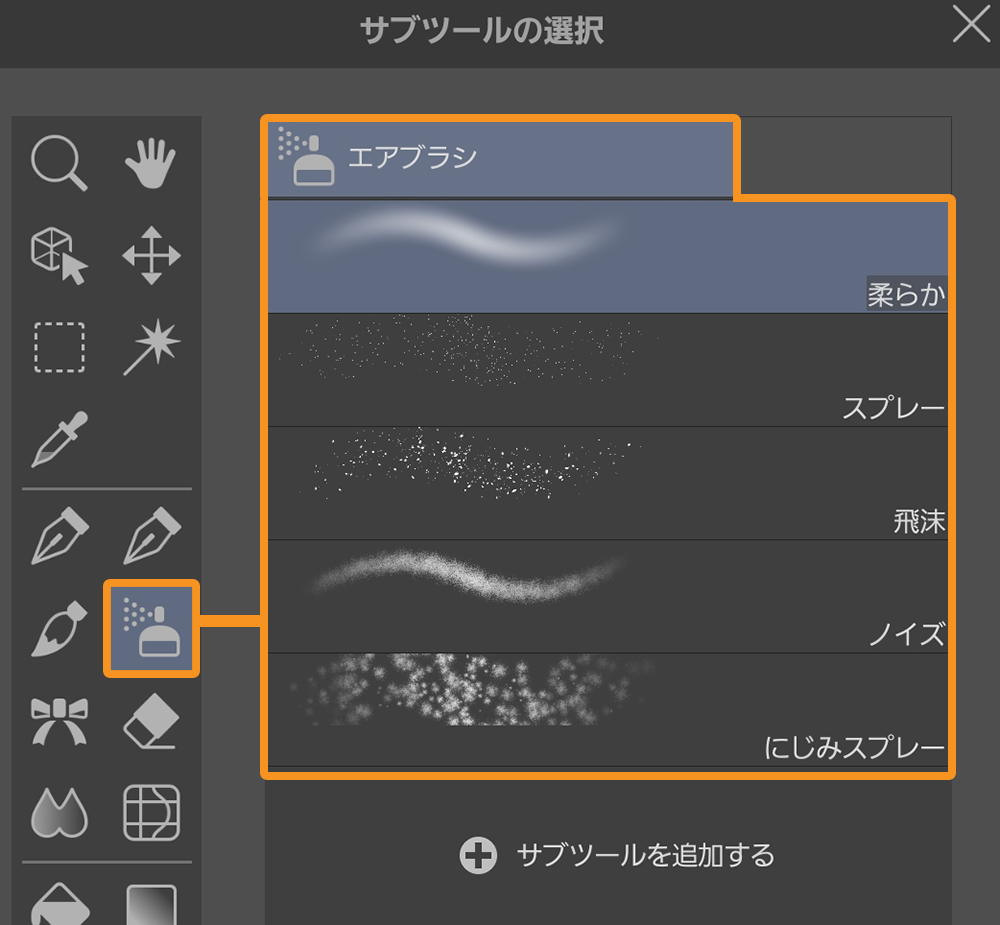
Task: Choose the Decoration ribbon tool
Action: pyautogui.click(x=59, y=721)
